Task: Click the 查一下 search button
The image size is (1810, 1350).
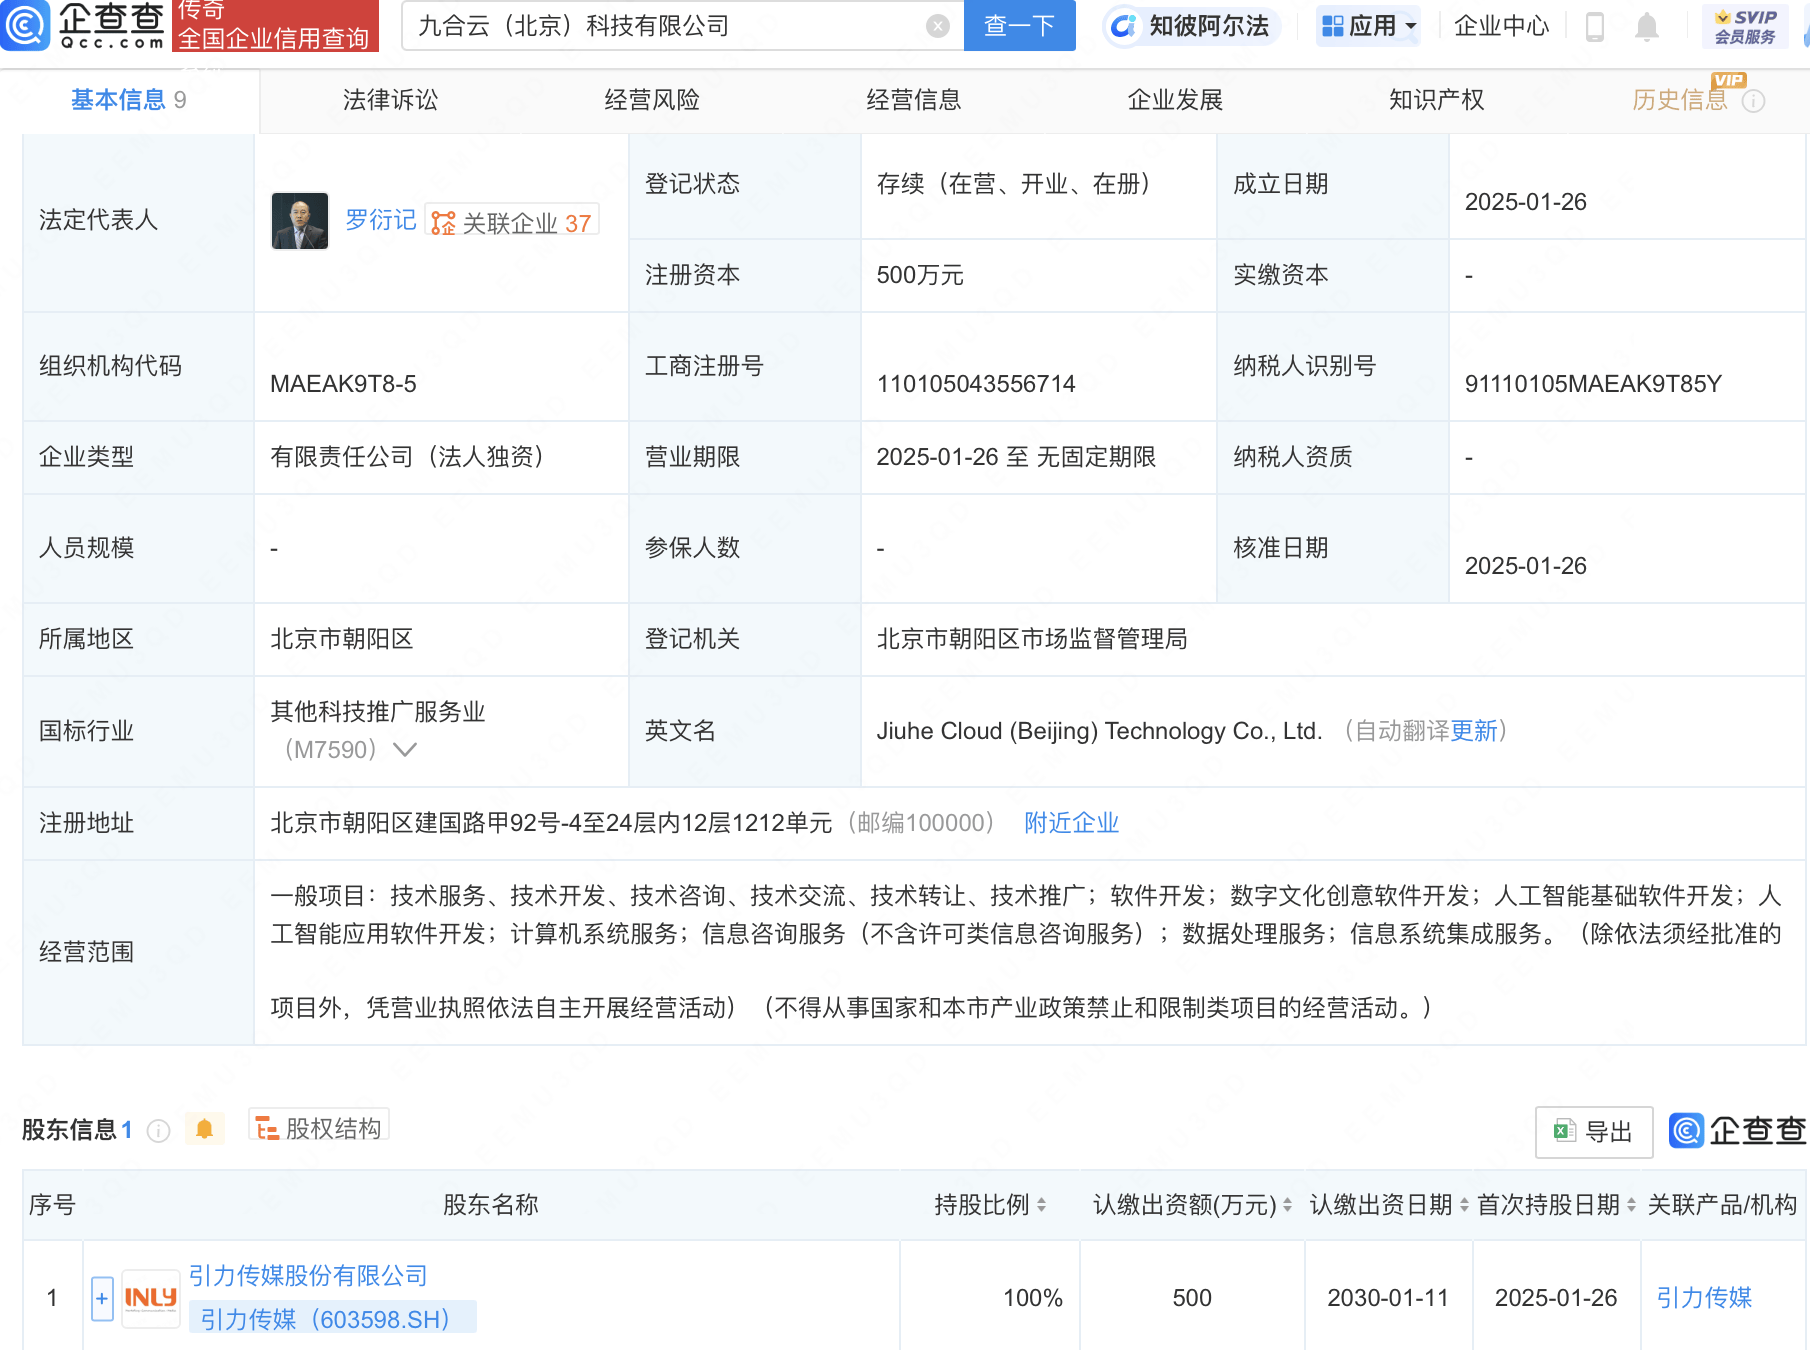Action: point(1019,26)
